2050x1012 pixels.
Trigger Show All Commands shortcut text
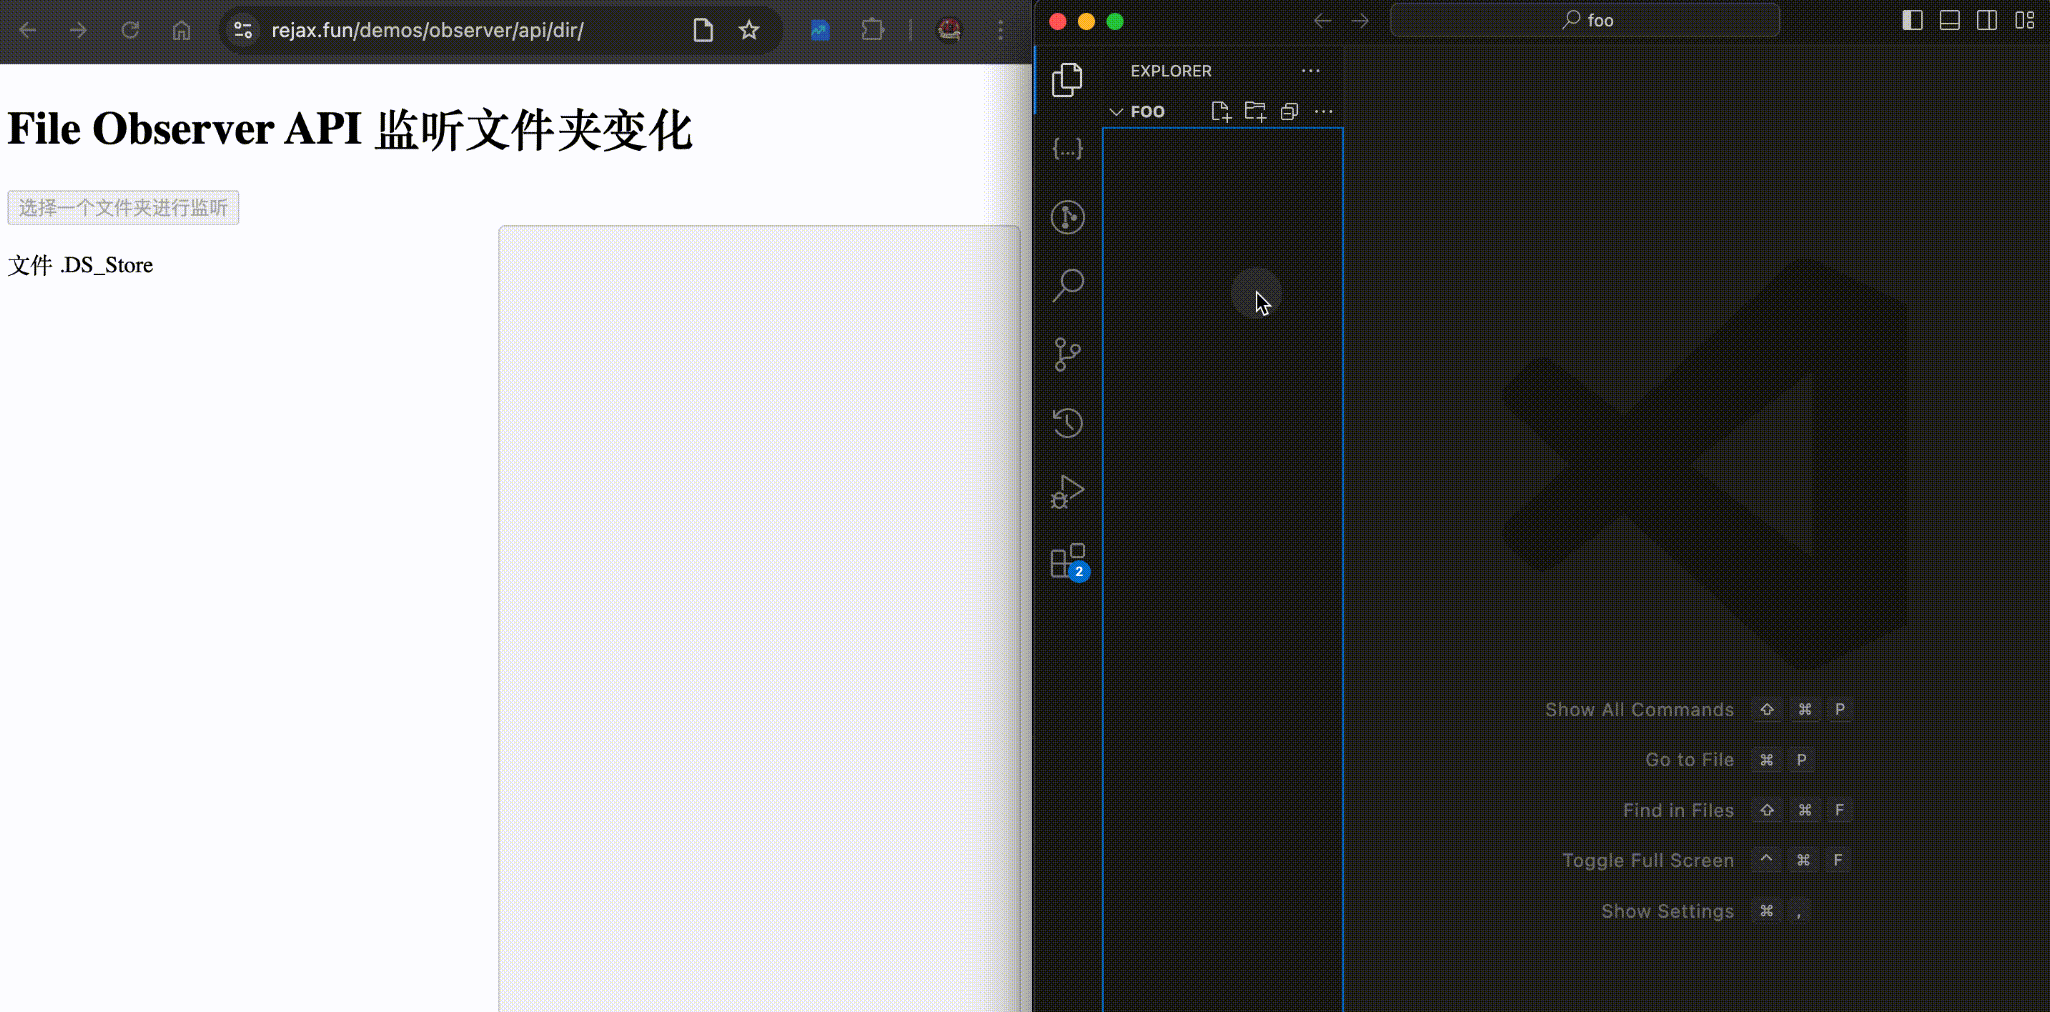[1639, 709]
